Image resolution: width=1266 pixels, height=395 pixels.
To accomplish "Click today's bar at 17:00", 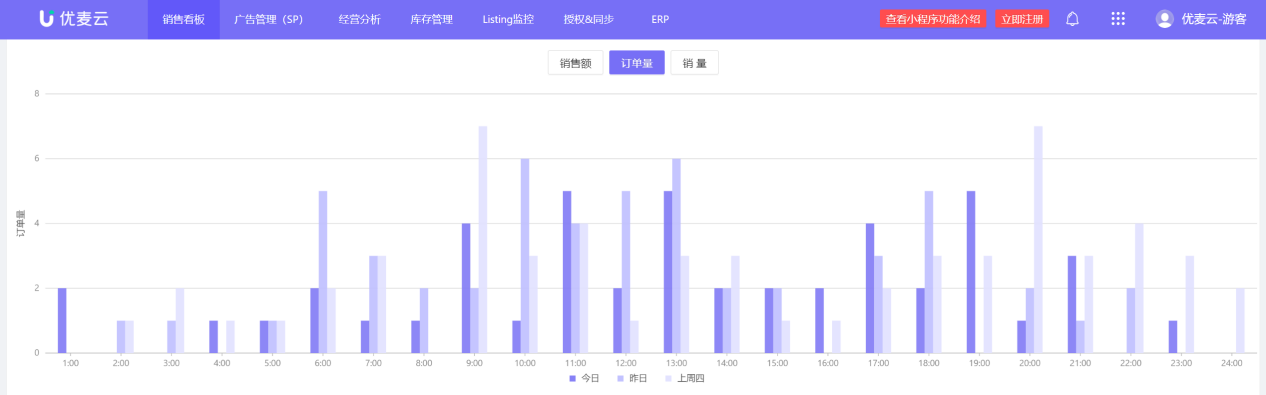I will [x=870, y=287].
